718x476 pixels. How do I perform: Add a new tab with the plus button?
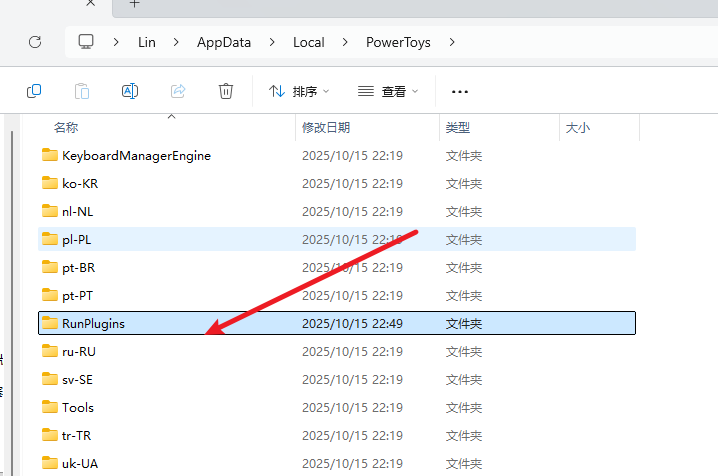(x=135, y=4)
